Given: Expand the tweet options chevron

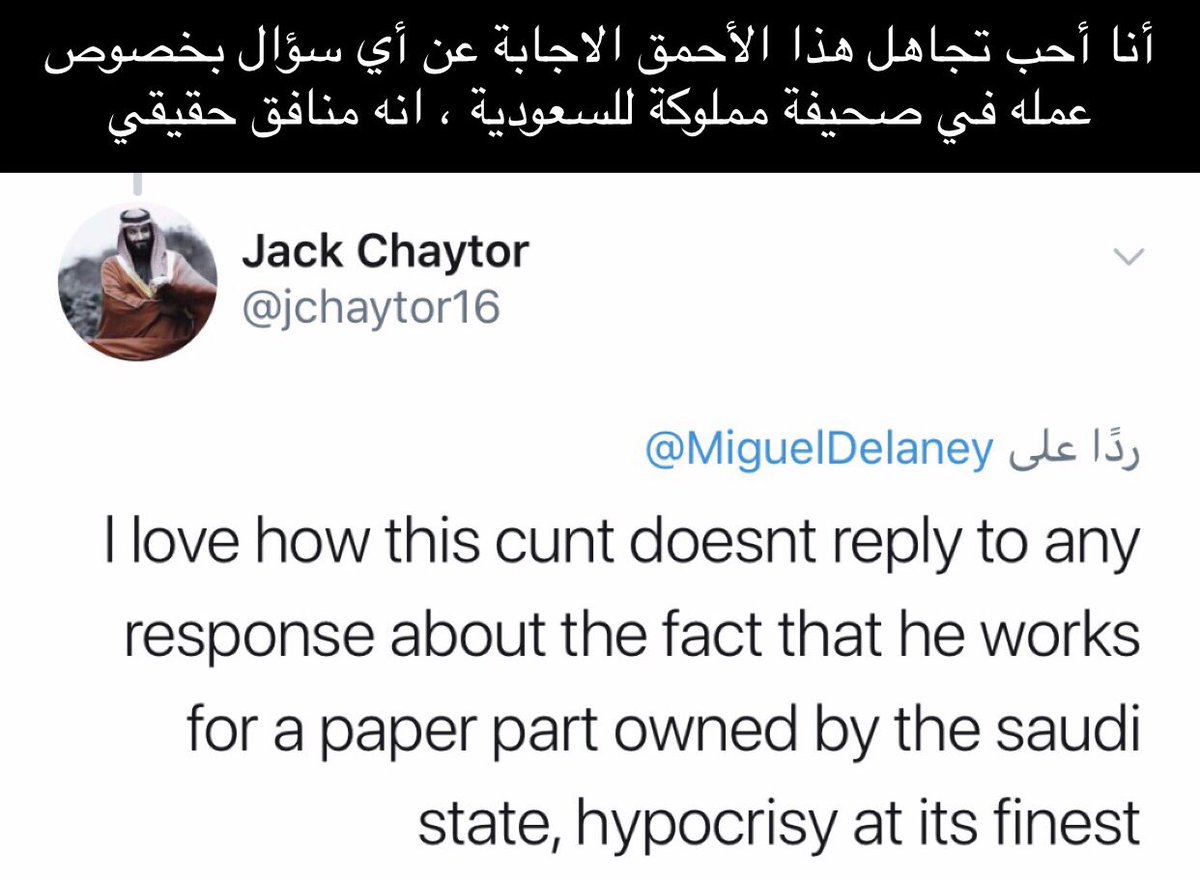Looking at the screenshot, I should (x=1128, y=258).
